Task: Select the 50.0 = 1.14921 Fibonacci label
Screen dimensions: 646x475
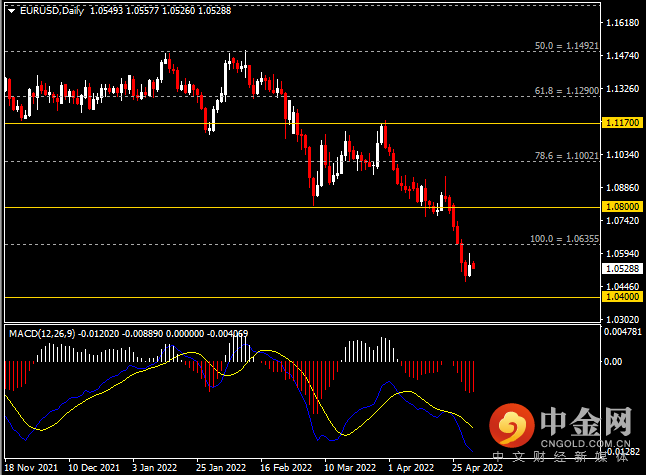Action: [x=566, y=46]
